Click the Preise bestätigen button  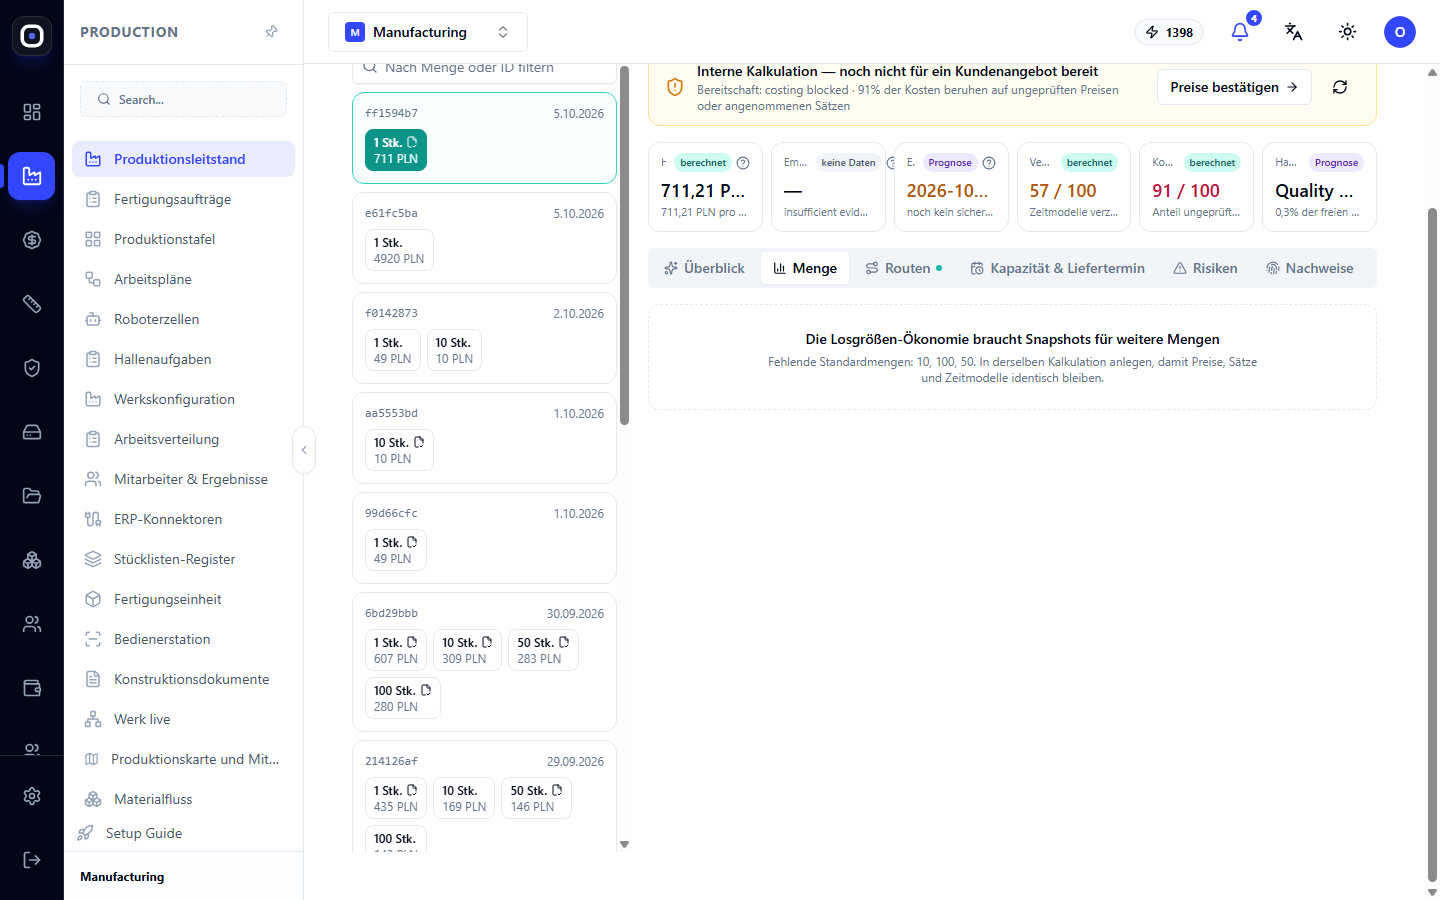[x=1234, y=87]
